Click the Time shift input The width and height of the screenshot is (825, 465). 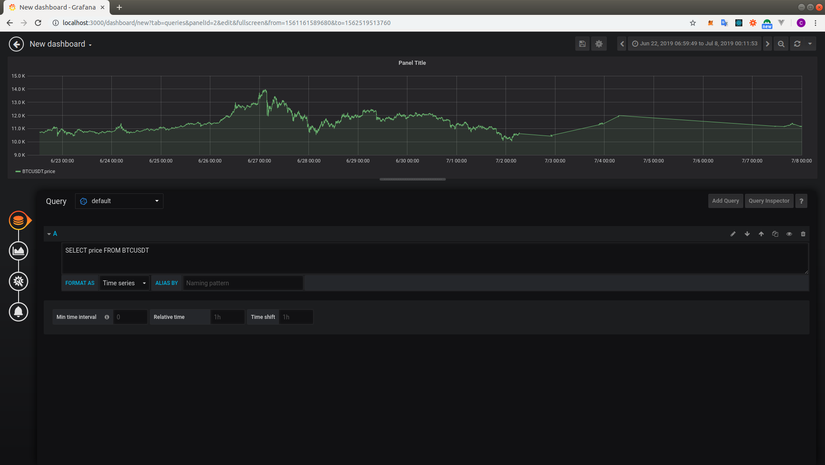pos(296,317)
